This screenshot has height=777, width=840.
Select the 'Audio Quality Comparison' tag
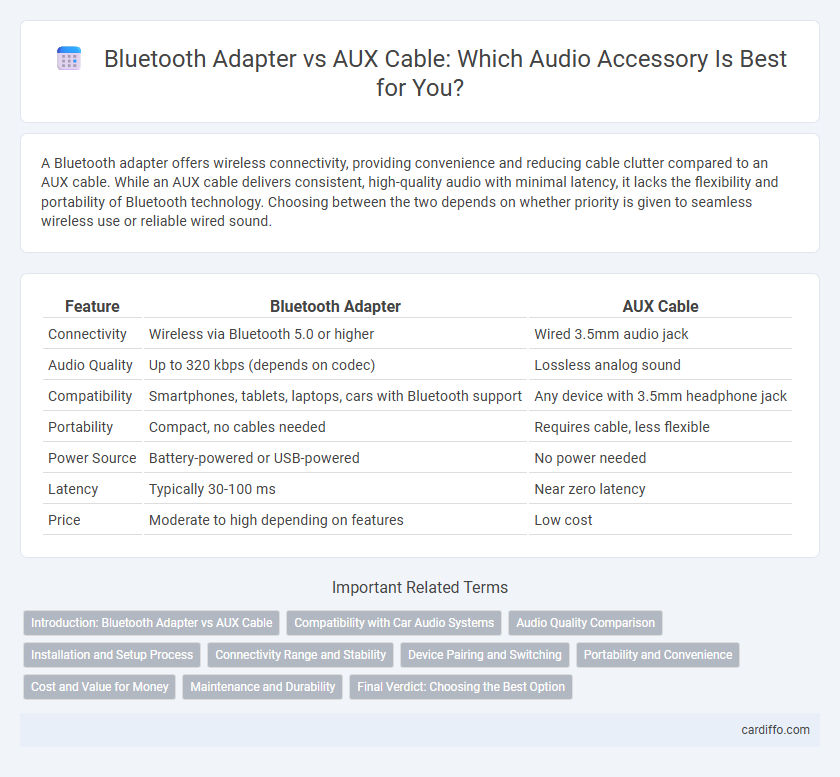586,623
